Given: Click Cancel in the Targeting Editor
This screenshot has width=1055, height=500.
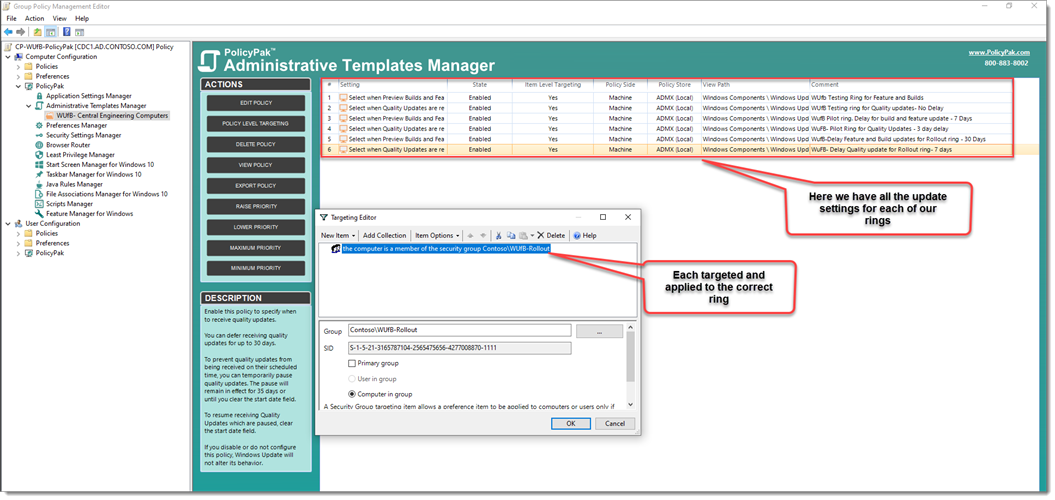Looking at the screenshot, I should [x=615, y=423].
